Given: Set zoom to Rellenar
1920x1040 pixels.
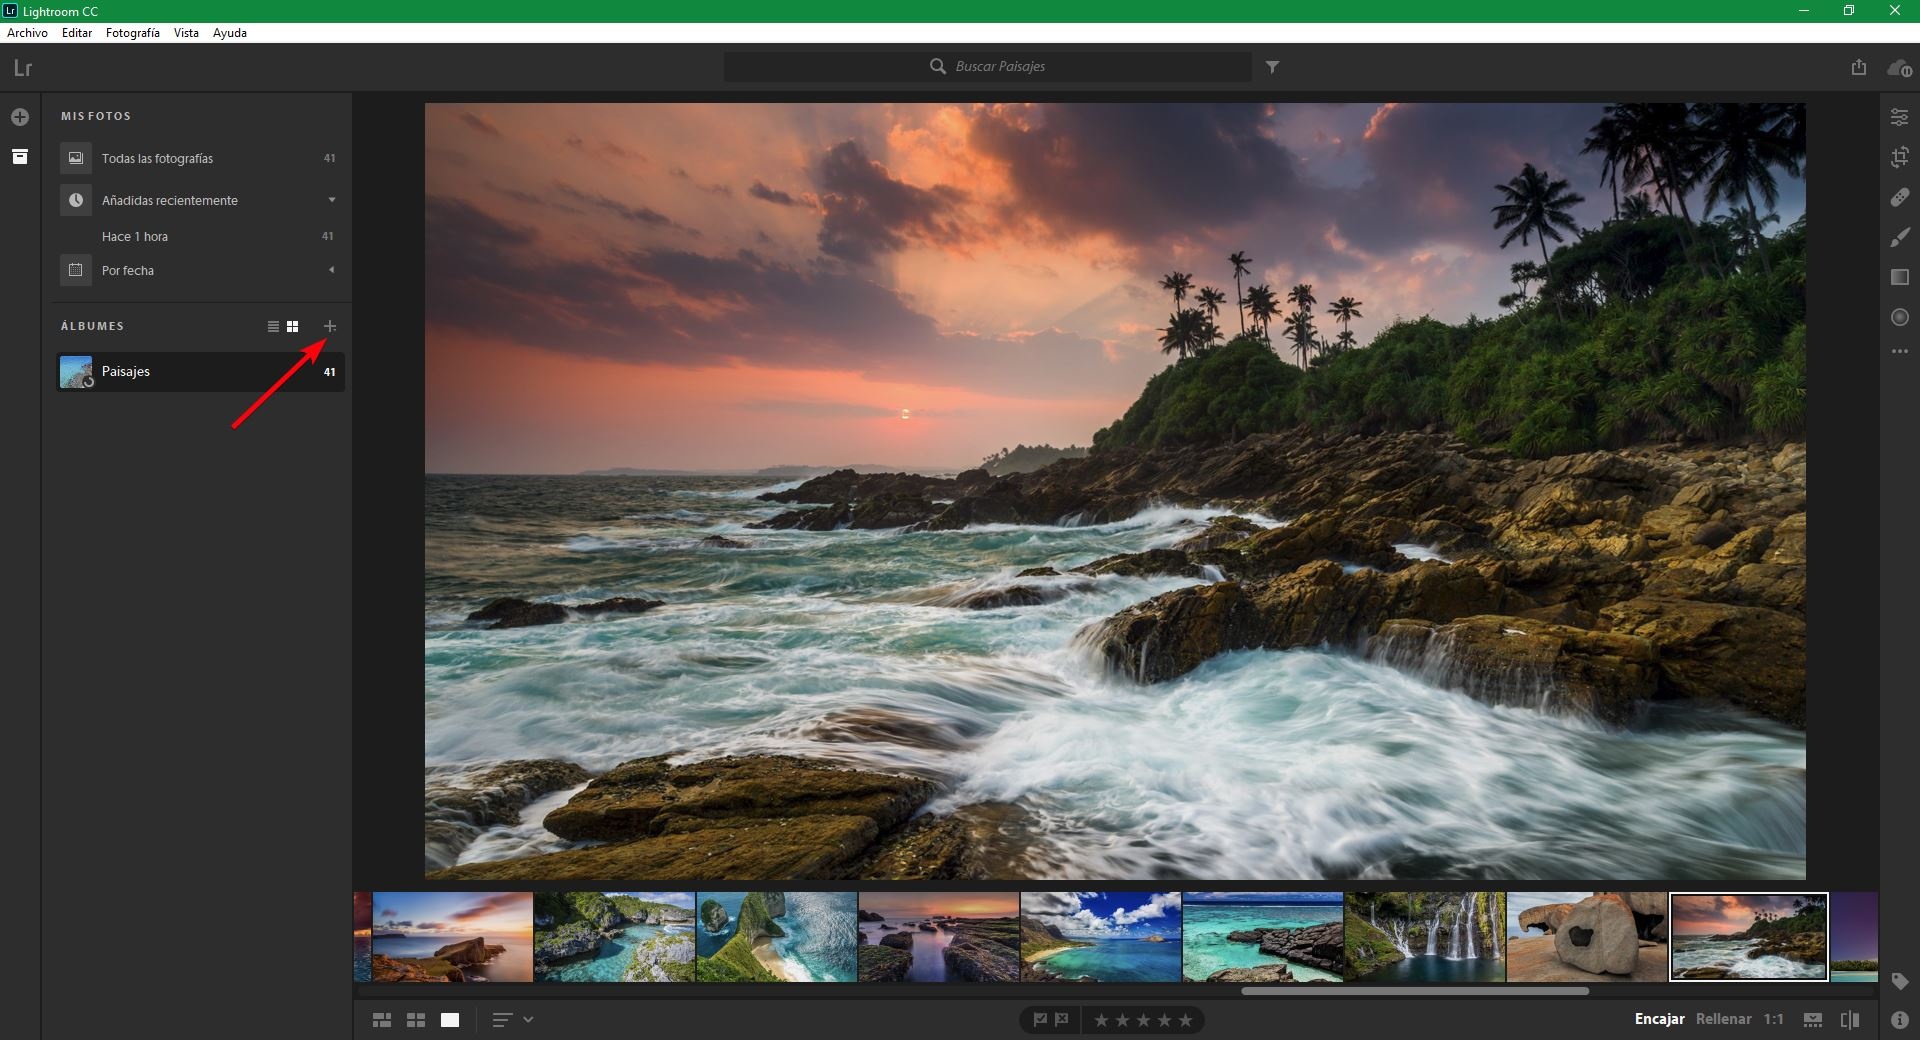Looking at the screenshot, I should 1724,1019.
